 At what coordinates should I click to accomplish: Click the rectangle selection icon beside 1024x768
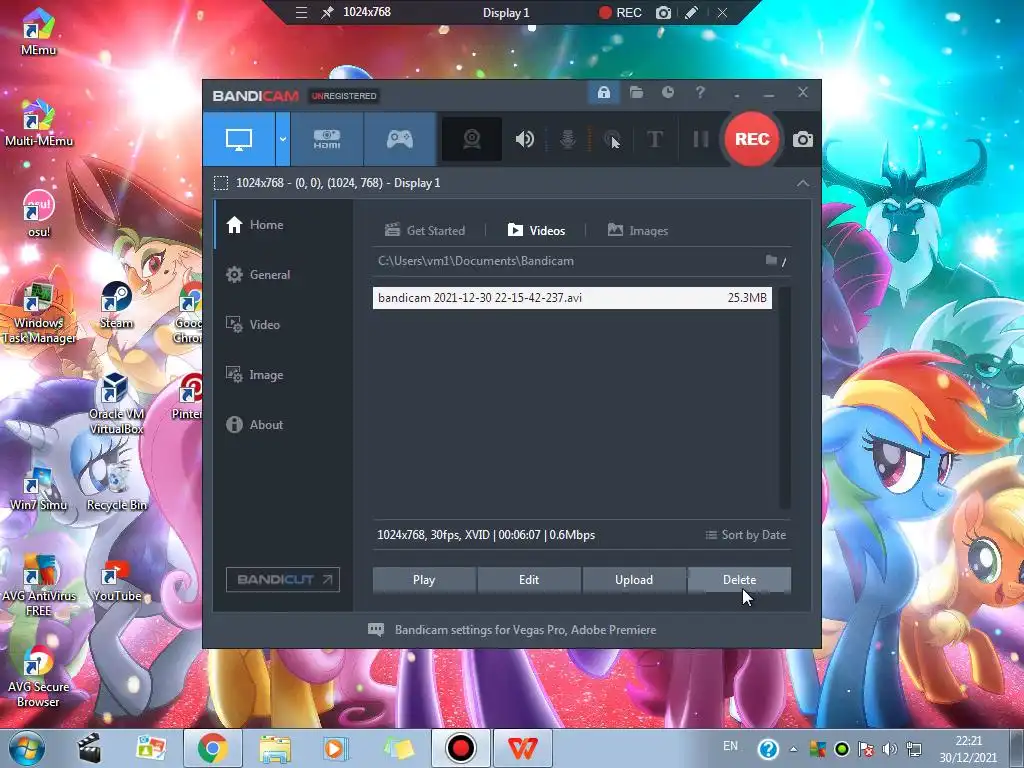tap(221, 183)
